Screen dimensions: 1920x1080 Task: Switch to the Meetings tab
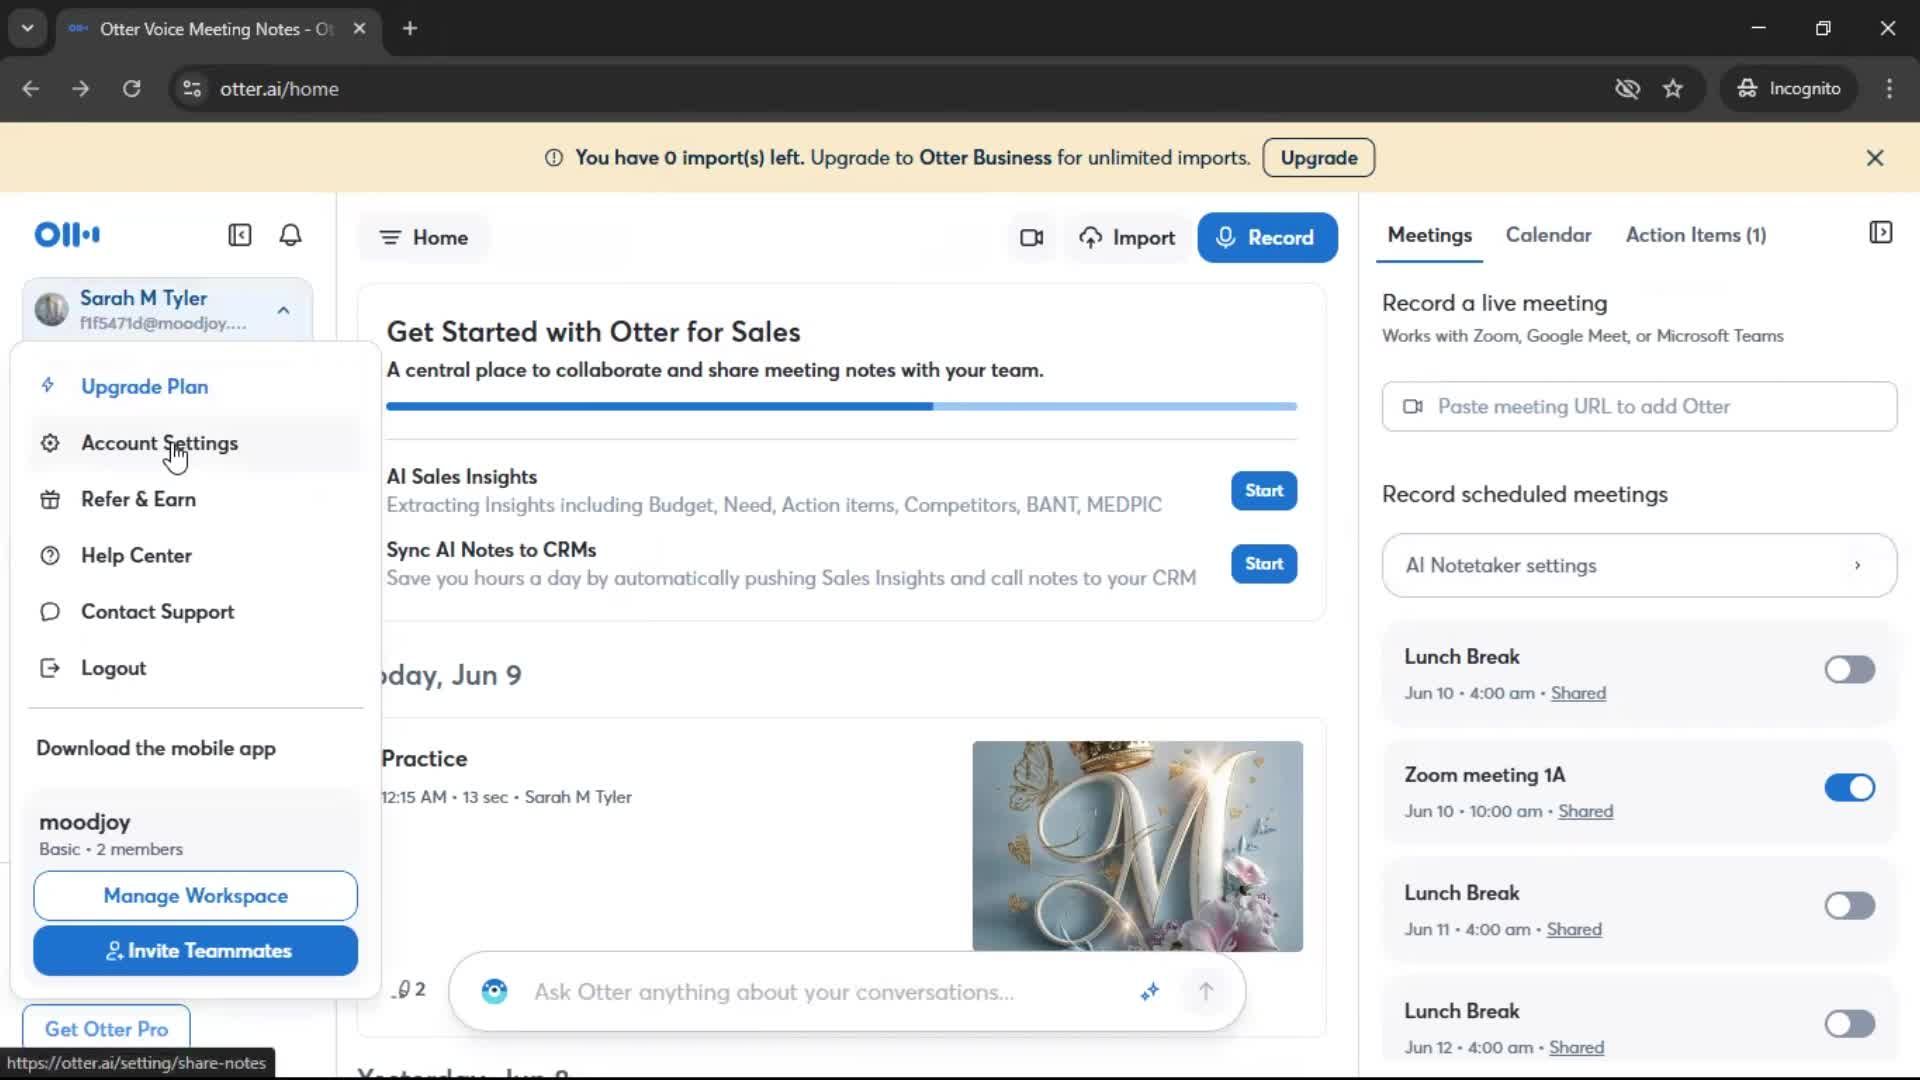[1429, 235]
